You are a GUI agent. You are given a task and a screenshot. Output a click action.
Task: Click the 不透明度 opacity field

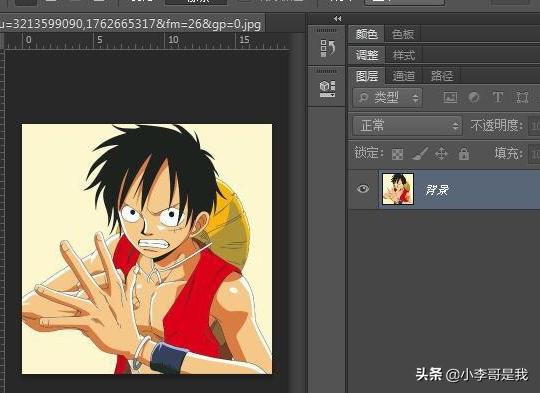tap(534, 126)
